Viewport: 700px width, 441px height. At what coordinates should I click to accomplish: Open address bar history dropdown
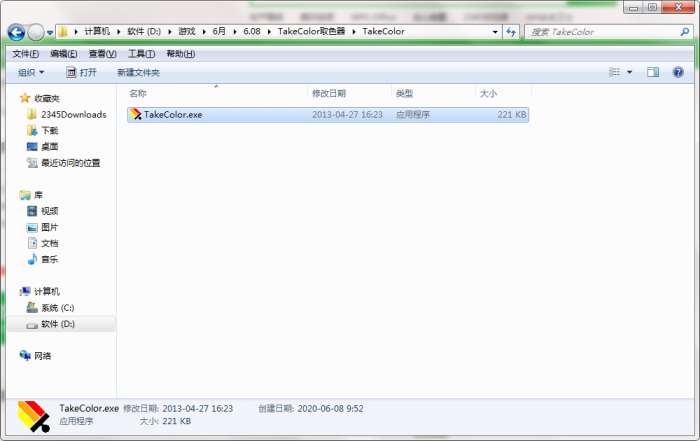click(495, 32)
